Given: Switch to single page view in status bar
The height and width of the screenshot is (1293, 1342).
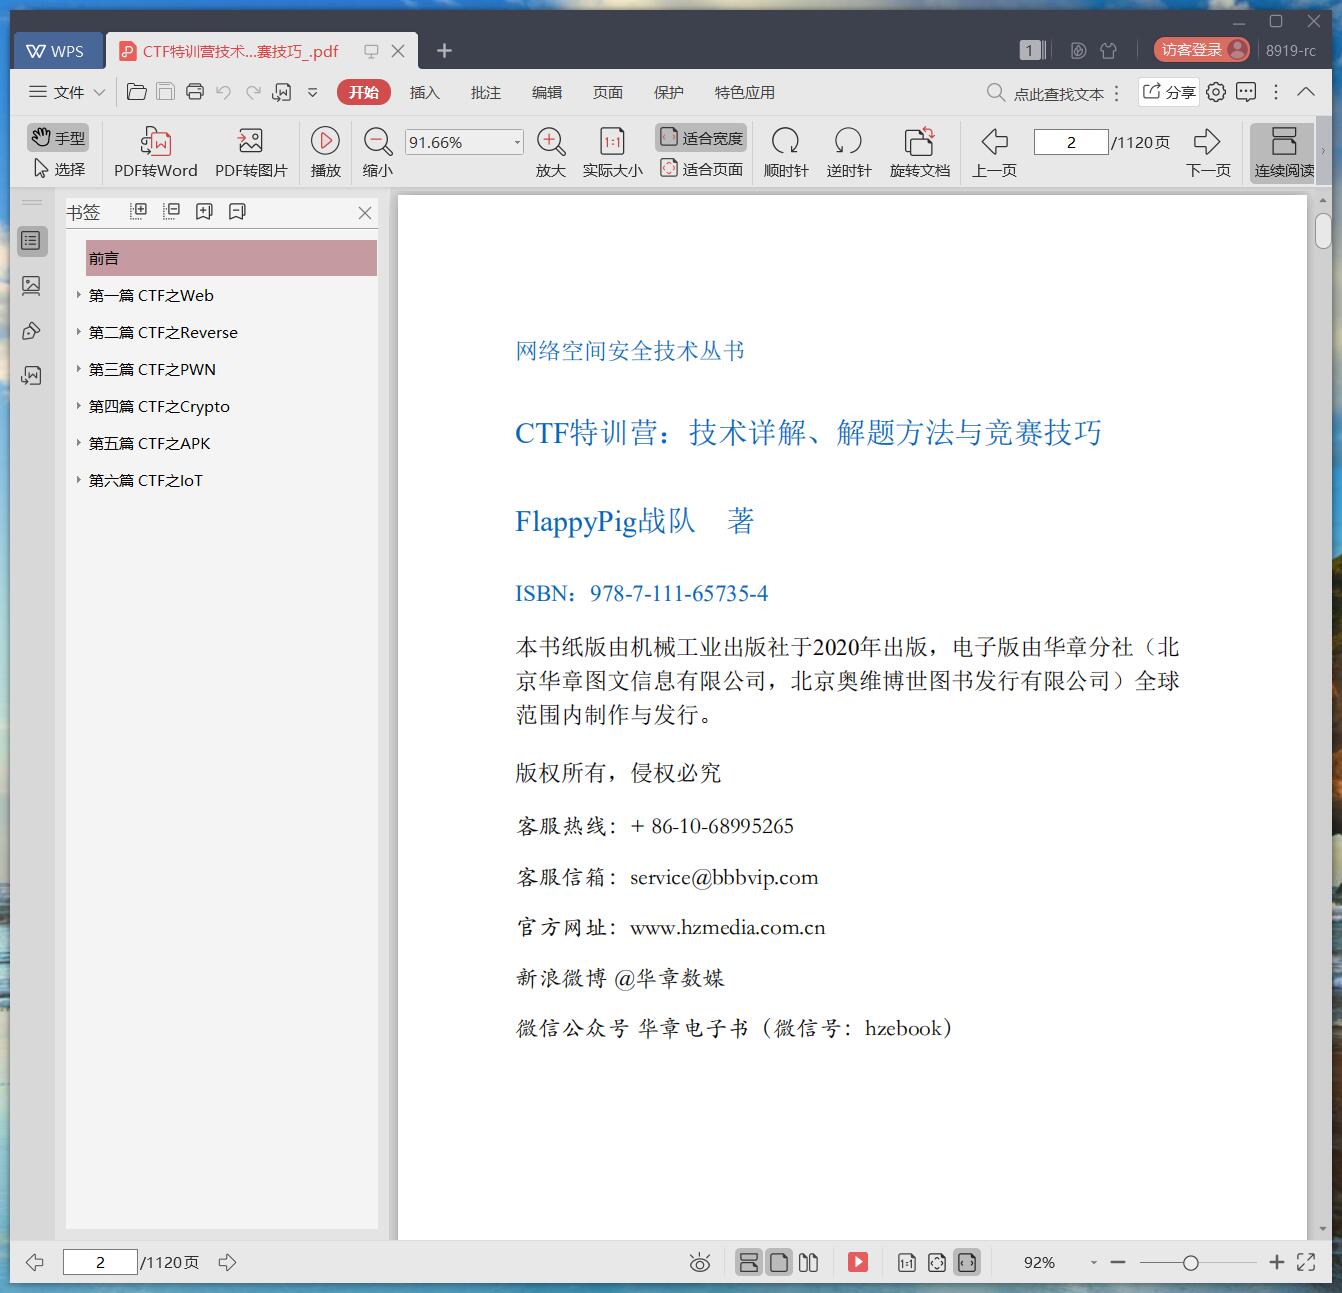Looking at the screenshot, I should 779,1263.
